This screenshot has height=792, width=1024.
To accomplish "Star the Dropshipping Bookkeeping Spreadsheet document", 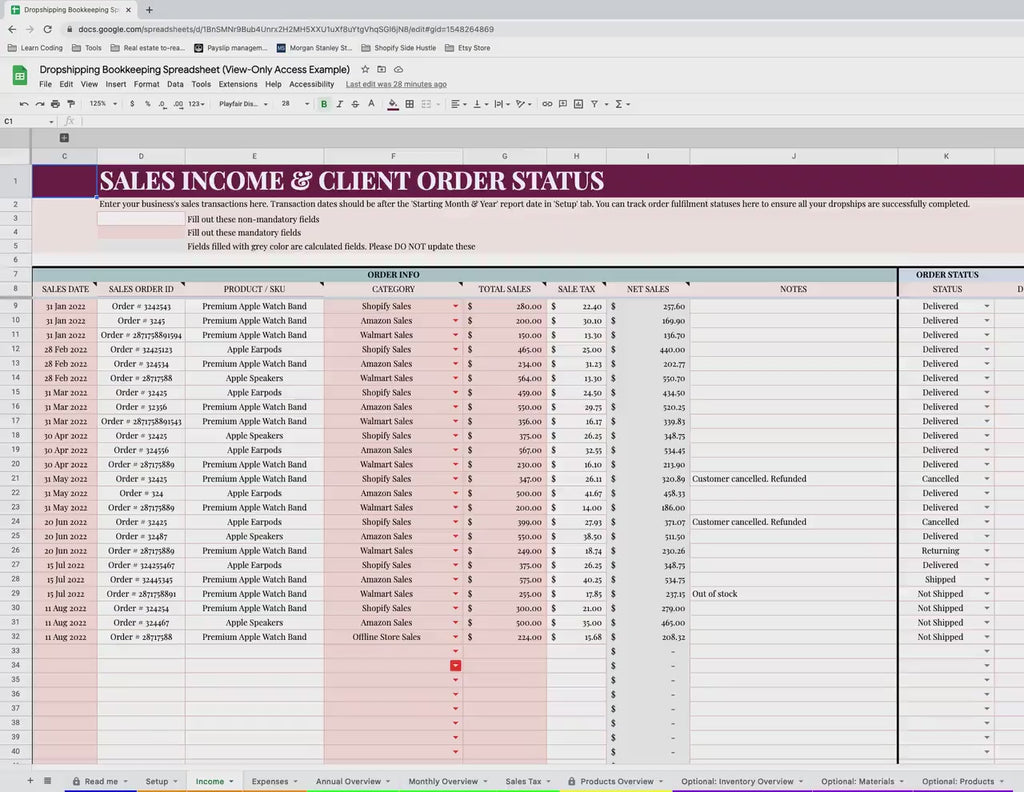I will point(365,70).
